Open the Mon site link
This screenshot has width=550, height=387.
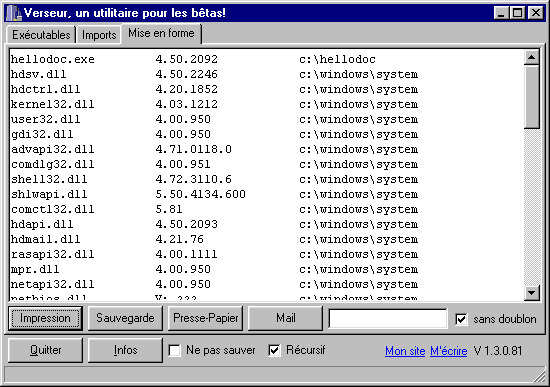pyautogui.click(x=405, y=351)
